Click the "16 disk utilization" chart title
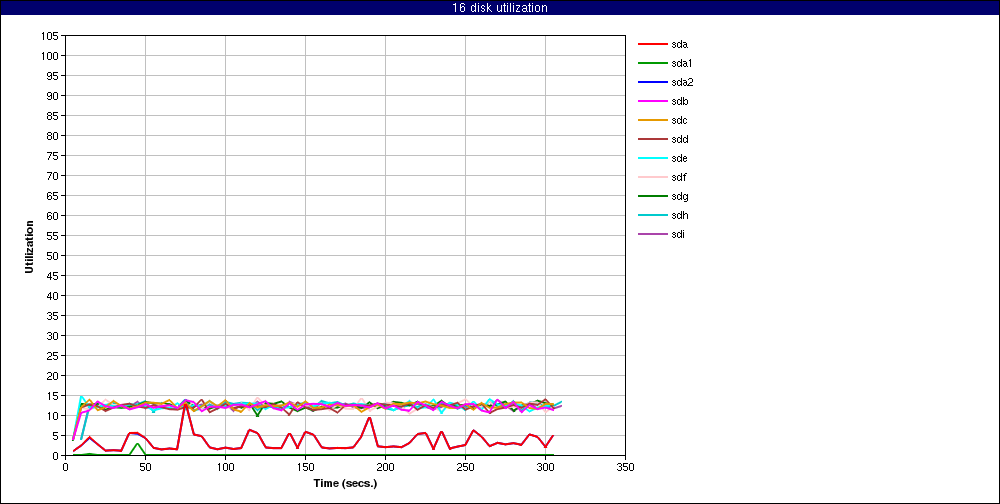Viewport: 1000px width, 504px height. pyautogui.click(x=499, y=8)
